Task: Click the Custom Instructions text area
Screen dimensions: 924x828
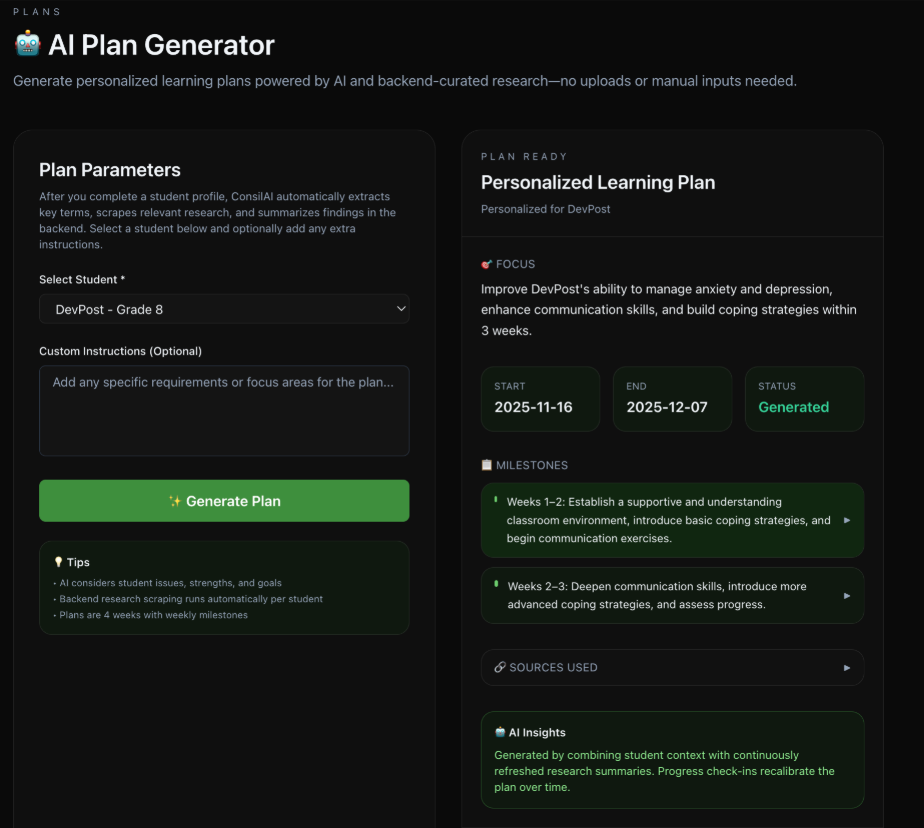Action: (x=224, y=410)
